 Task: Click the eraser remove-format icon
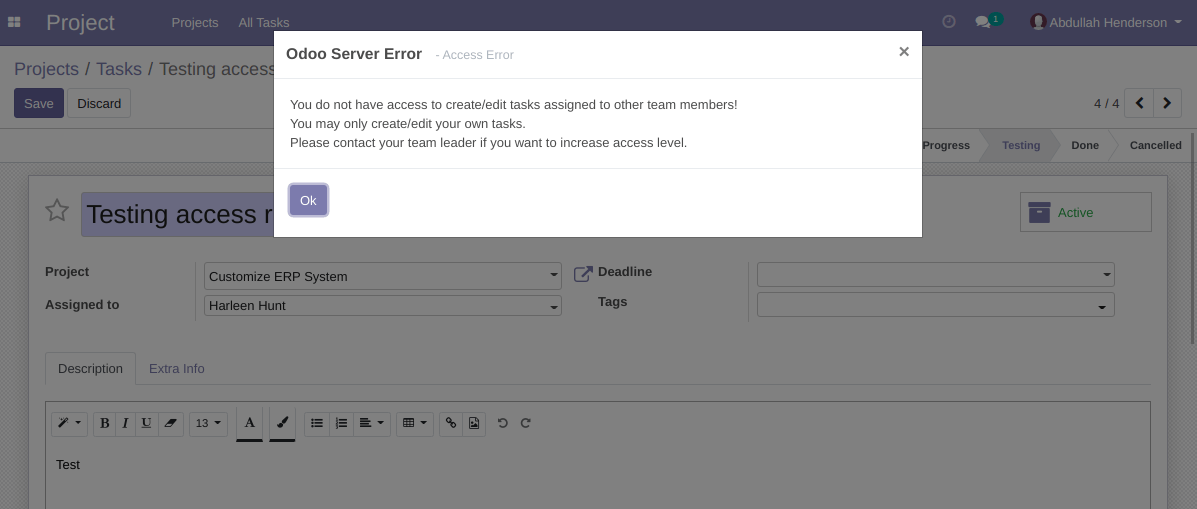click(170, 423)
